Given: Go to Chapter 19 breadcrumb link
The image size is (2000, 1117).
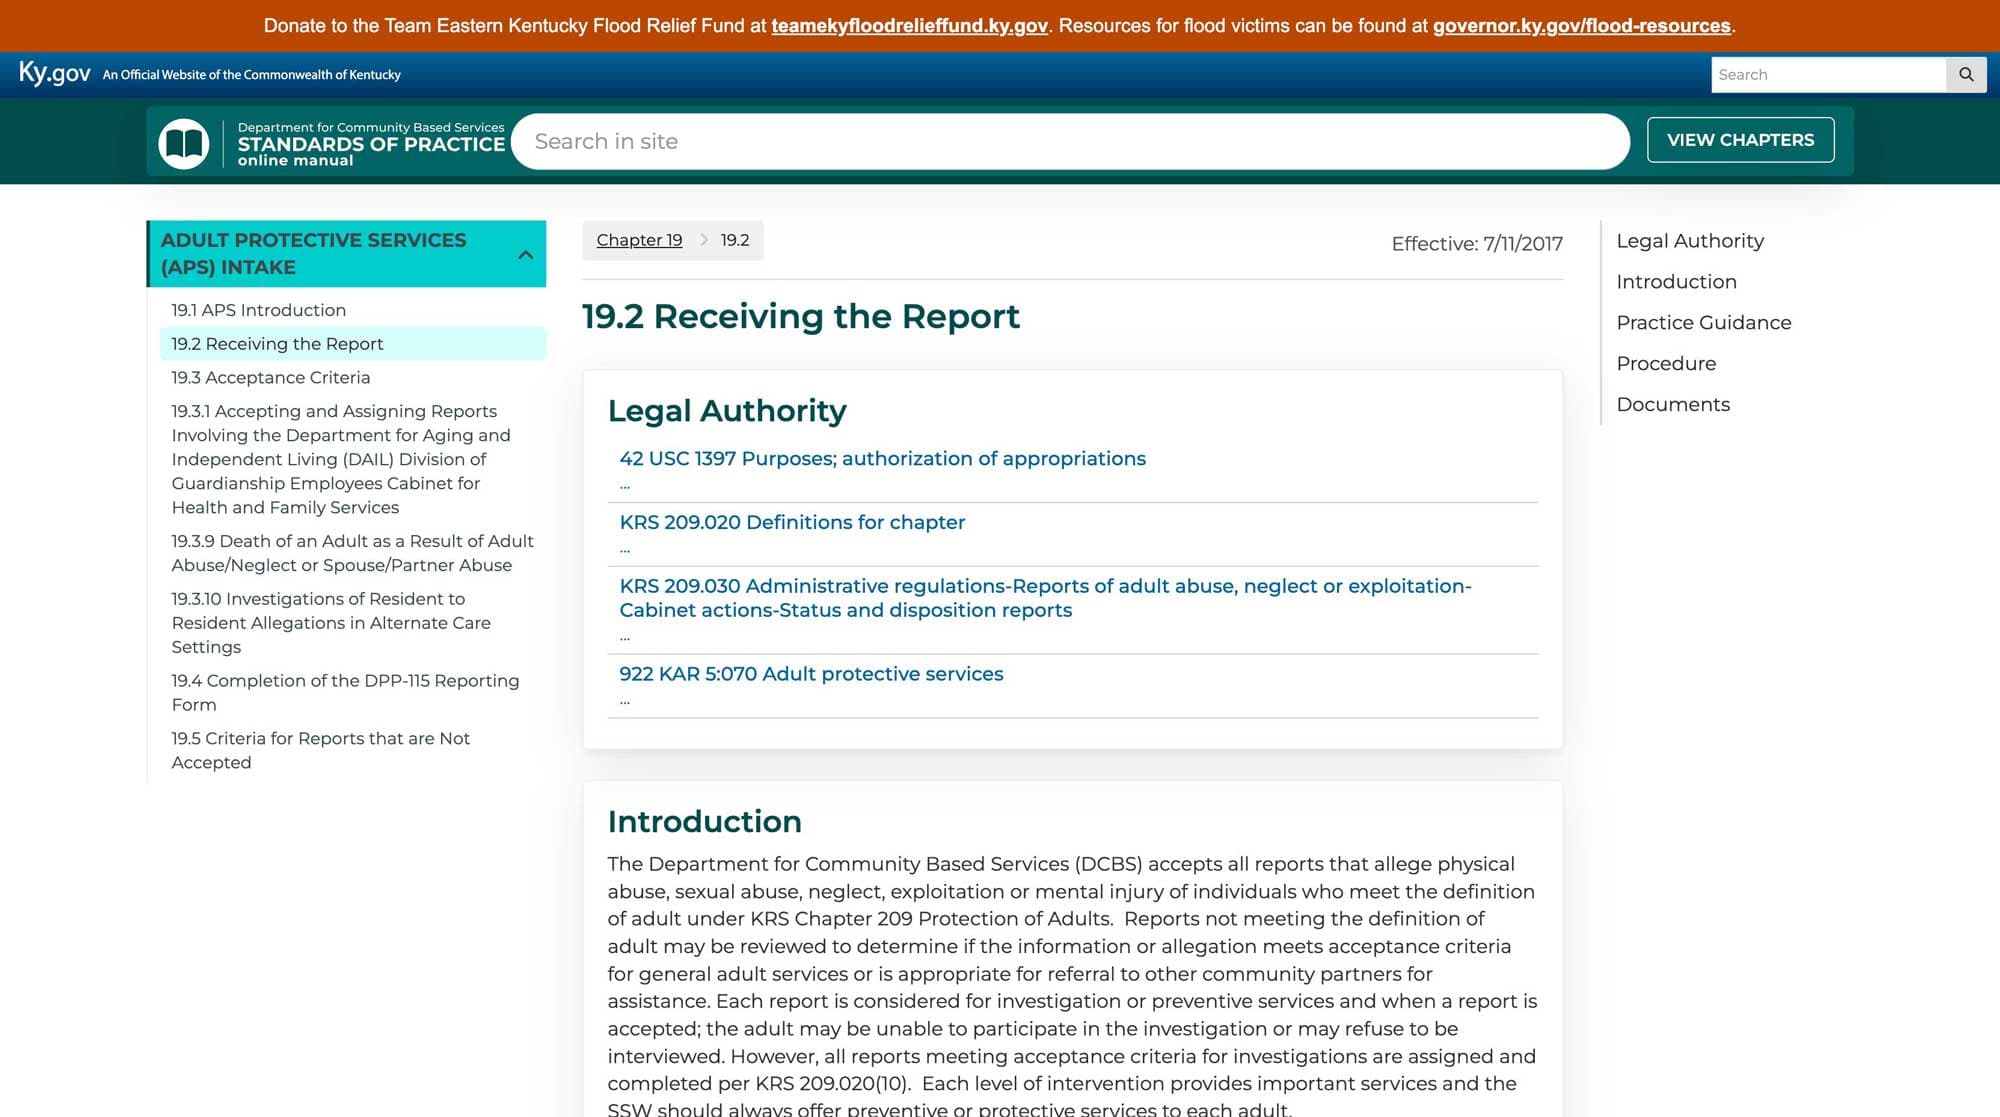Looking at the screenshot, I should [639, 240].
